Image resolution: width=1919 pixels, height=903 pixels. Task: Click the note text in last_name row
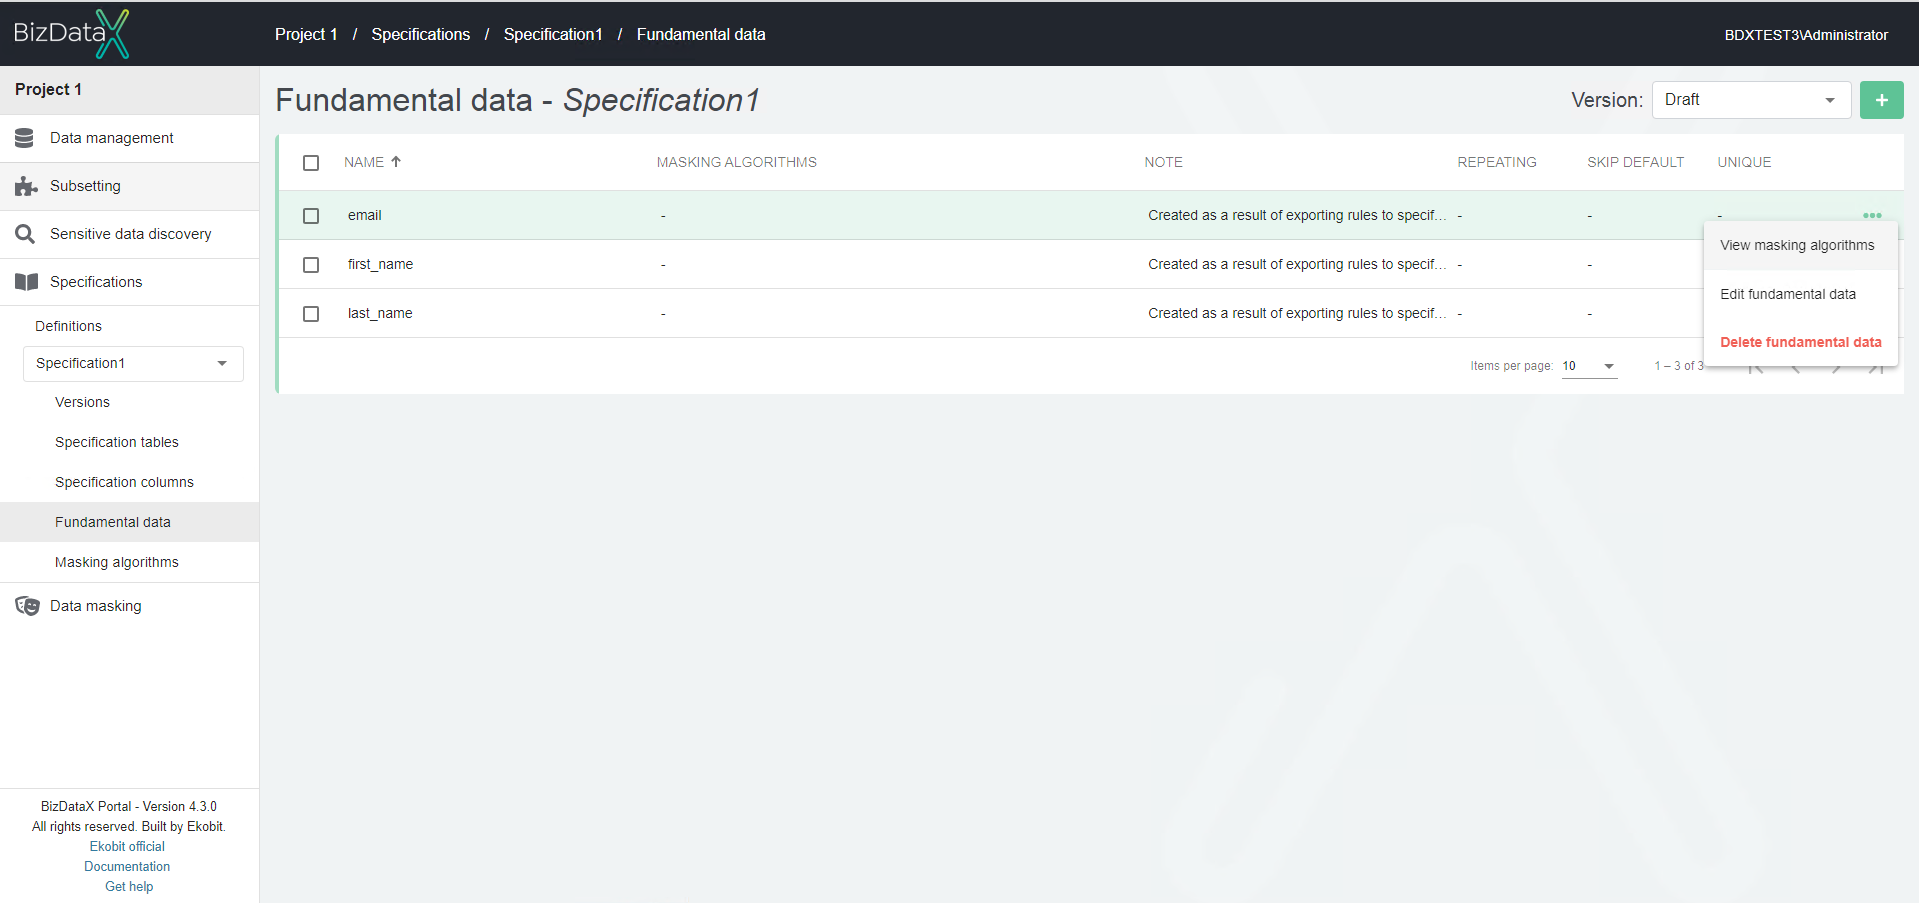pyautogui.click(x=1297, y=313)
